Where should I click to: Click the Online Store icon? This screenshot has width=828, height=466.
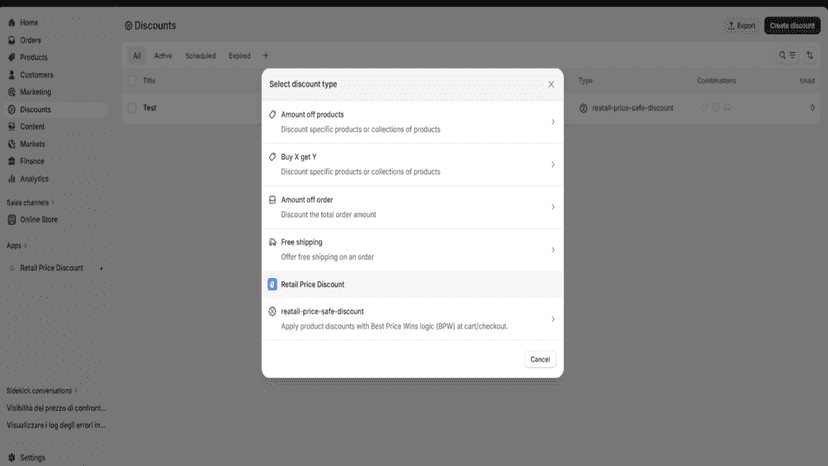12,219
